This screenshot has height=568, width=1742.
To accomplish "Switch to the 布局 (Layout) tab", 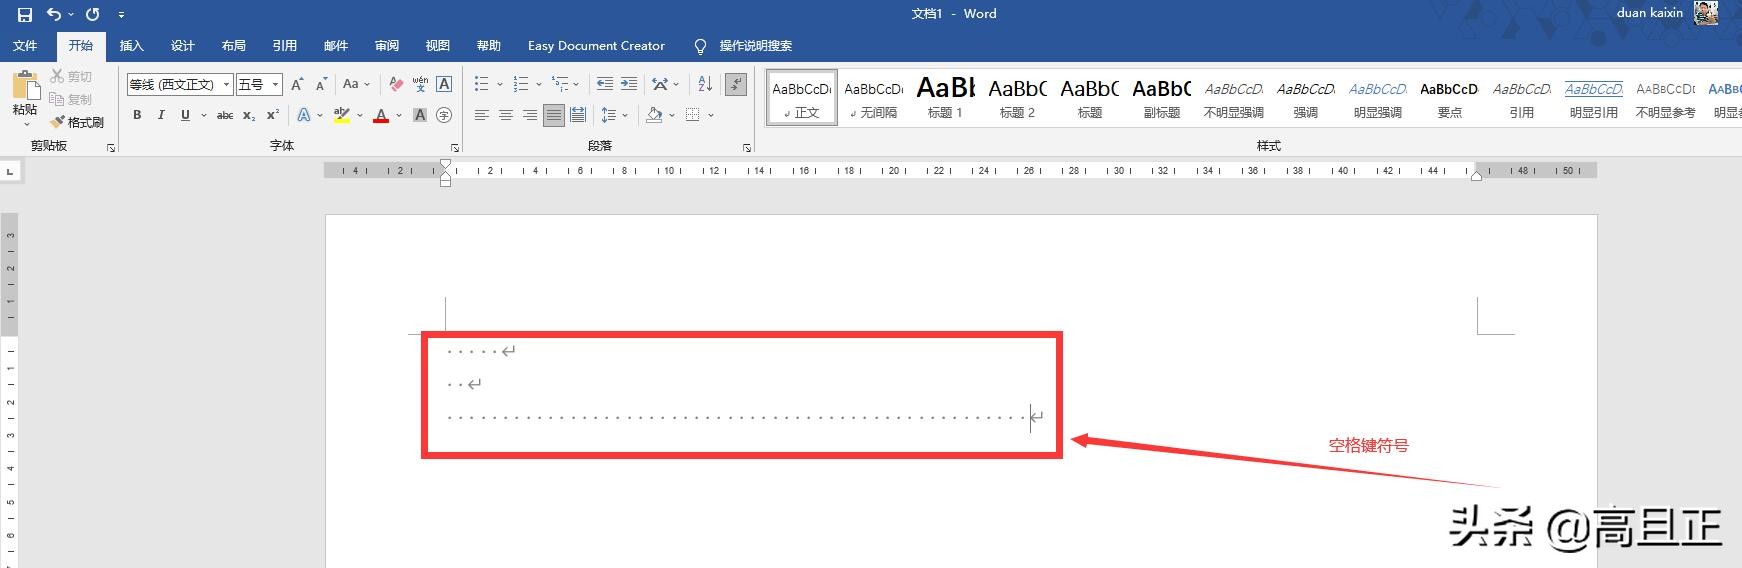I will [x=234, y=45].
